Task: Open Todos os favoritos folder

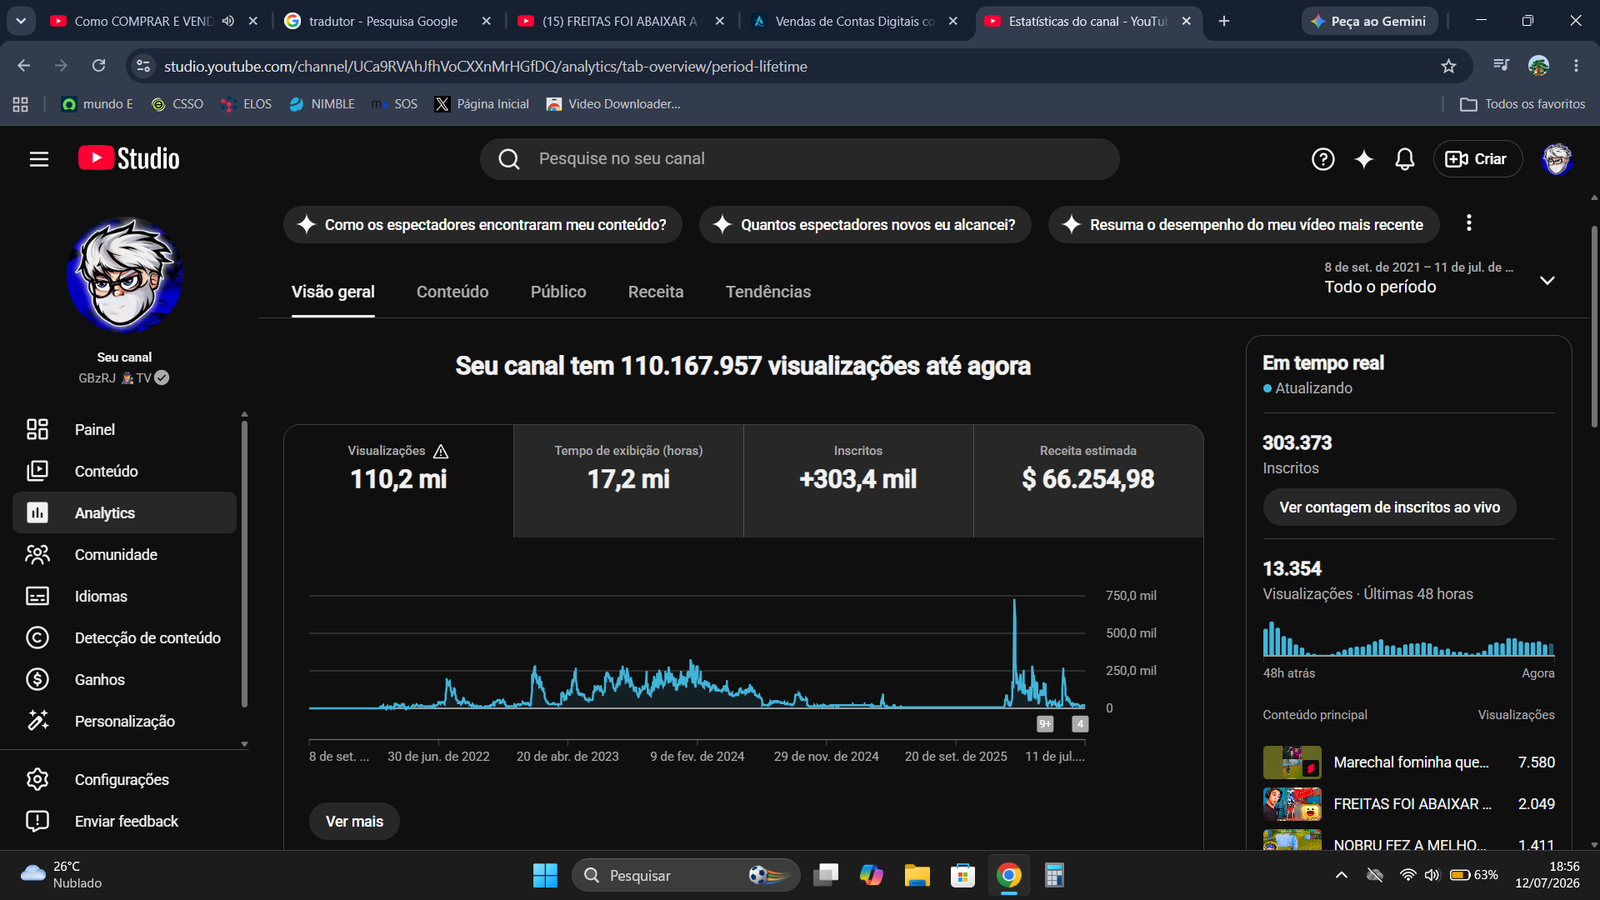Action: [1523, 104]
